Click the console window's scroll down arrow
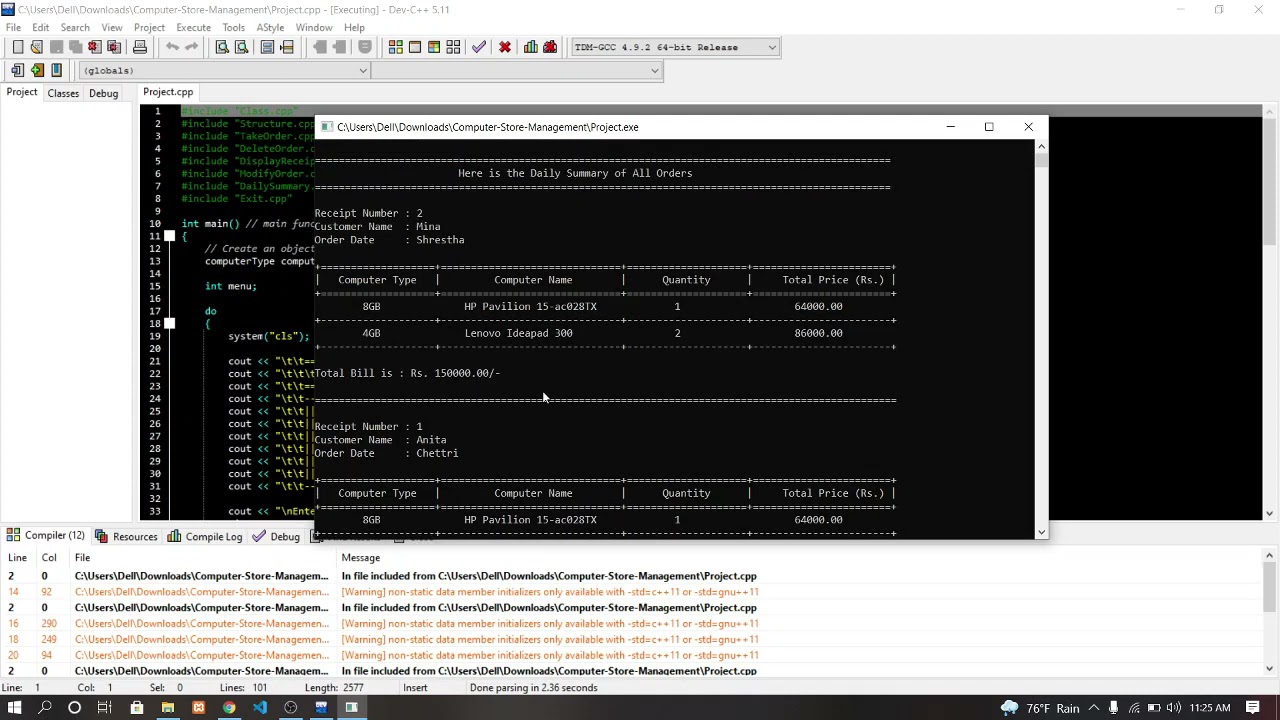The image size is (1280, 720). [x=1041, y=532]
